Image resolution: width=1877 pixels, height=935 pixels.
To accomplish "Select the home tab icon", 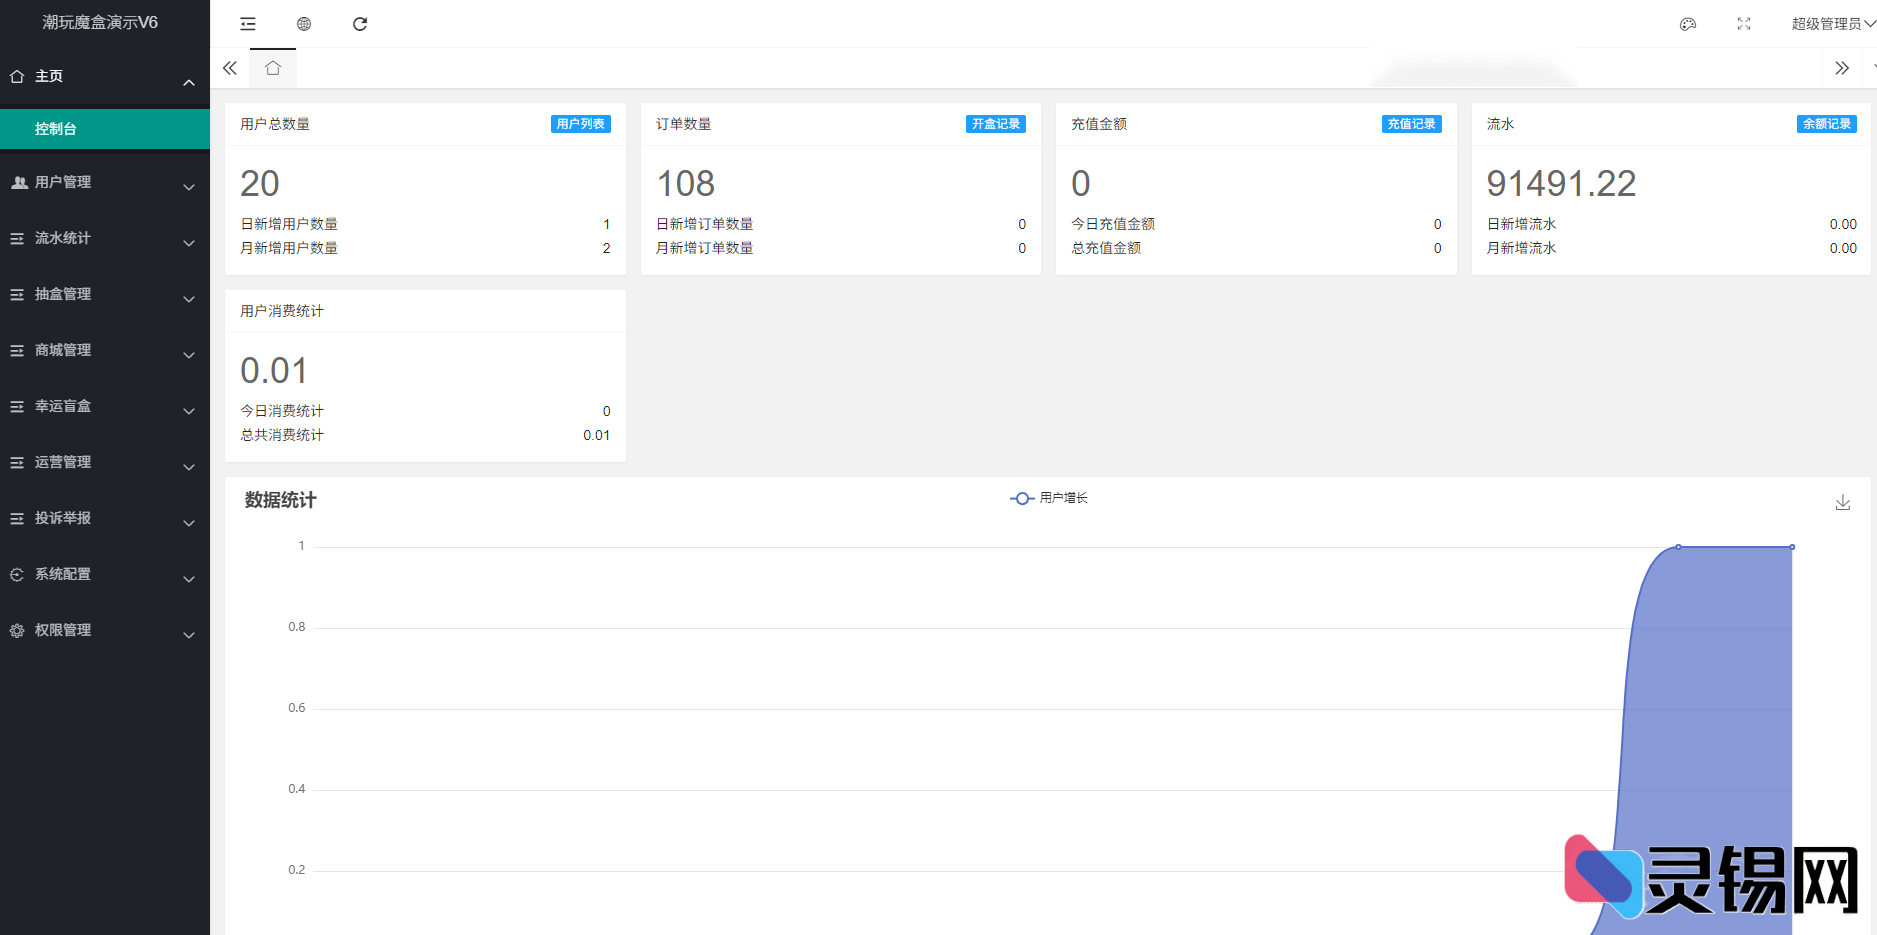I will pos(273,68).
